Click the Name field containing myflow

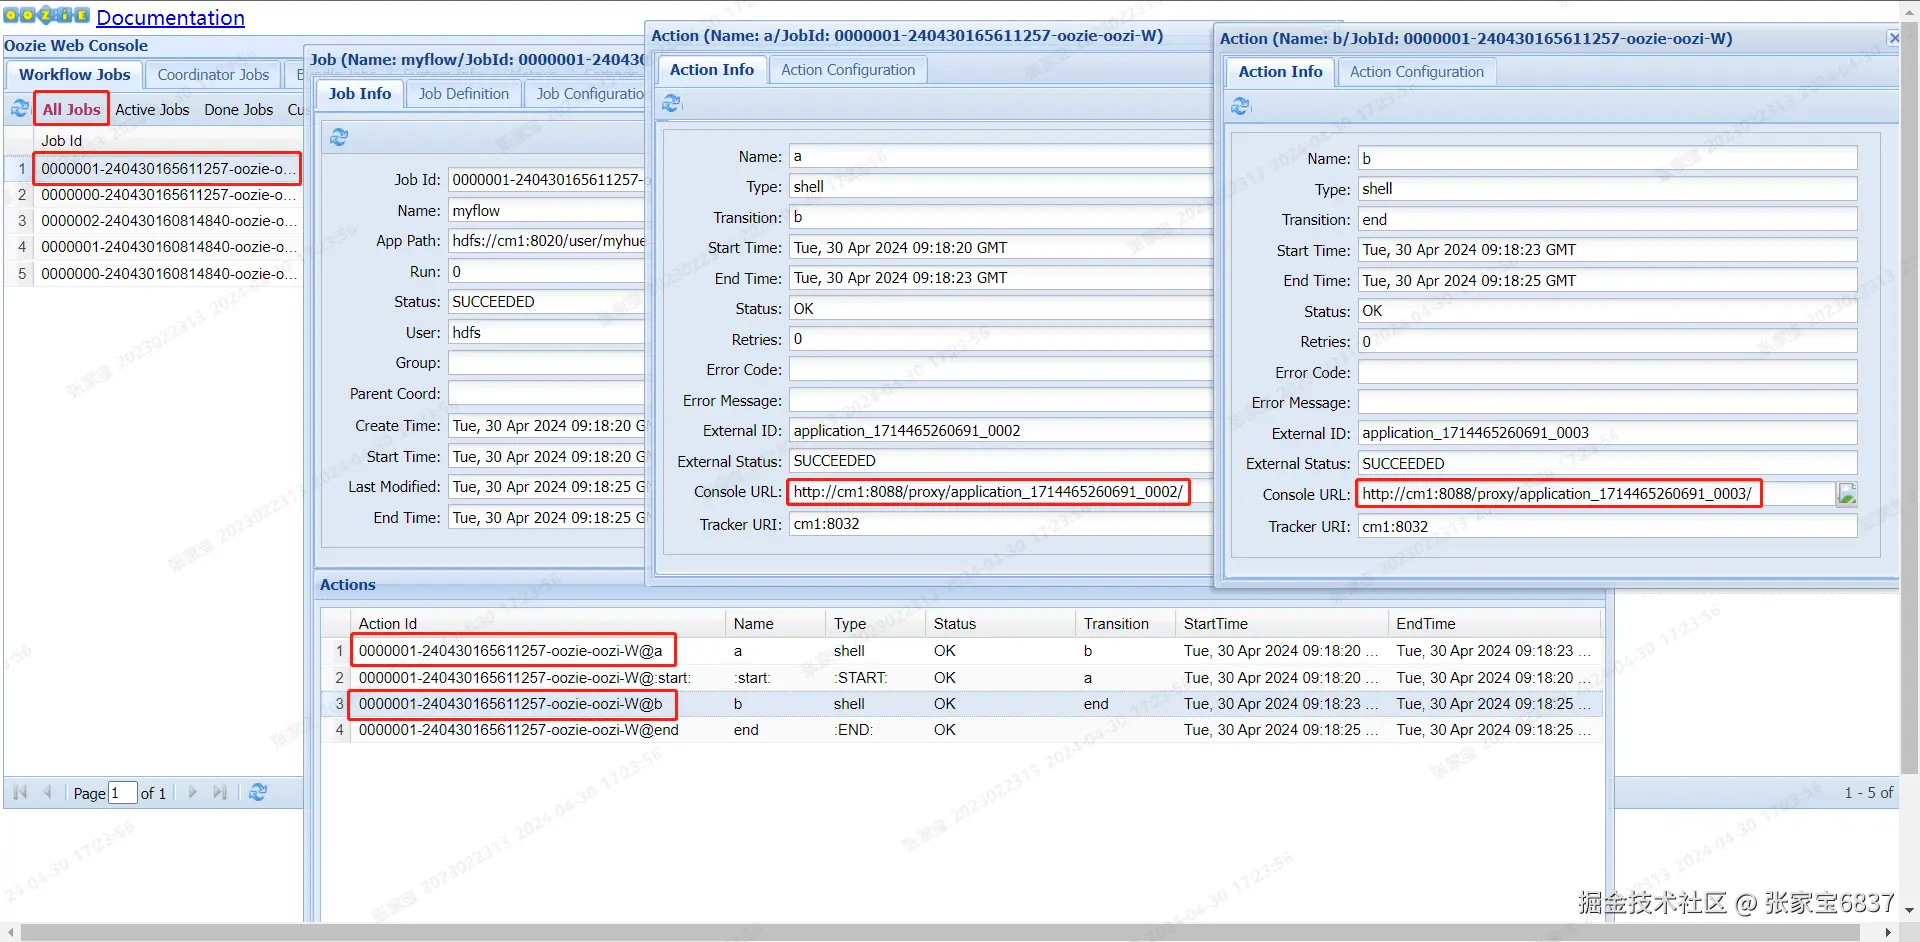pos(546,210)
